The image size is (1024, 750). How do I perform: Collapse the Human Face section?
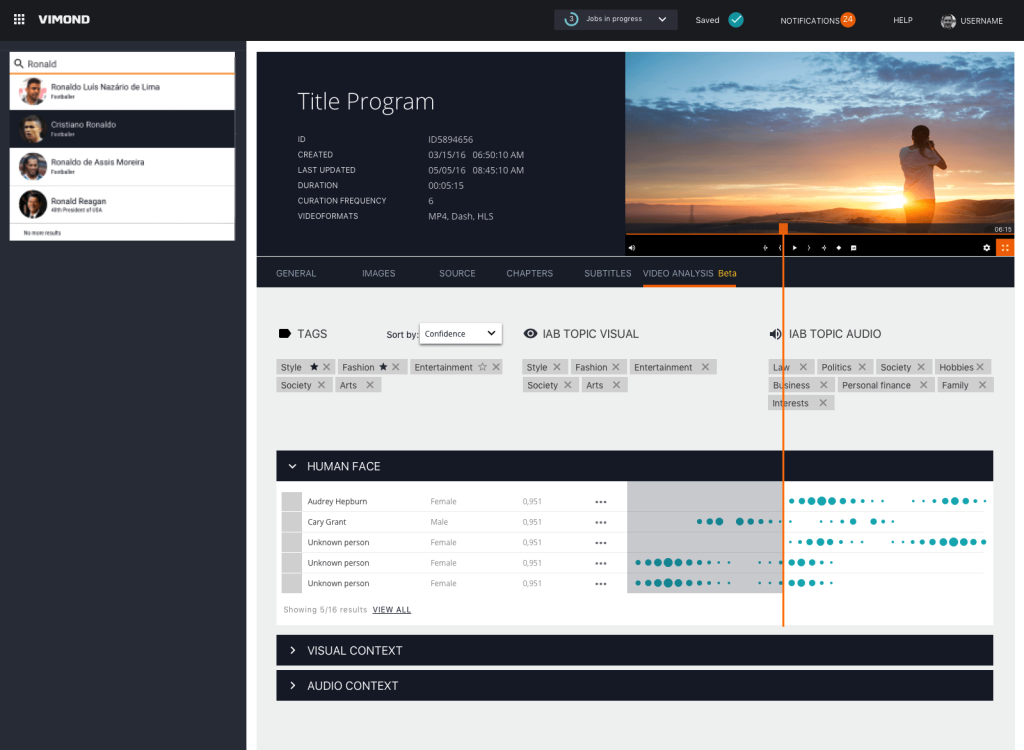coord(293,466)
